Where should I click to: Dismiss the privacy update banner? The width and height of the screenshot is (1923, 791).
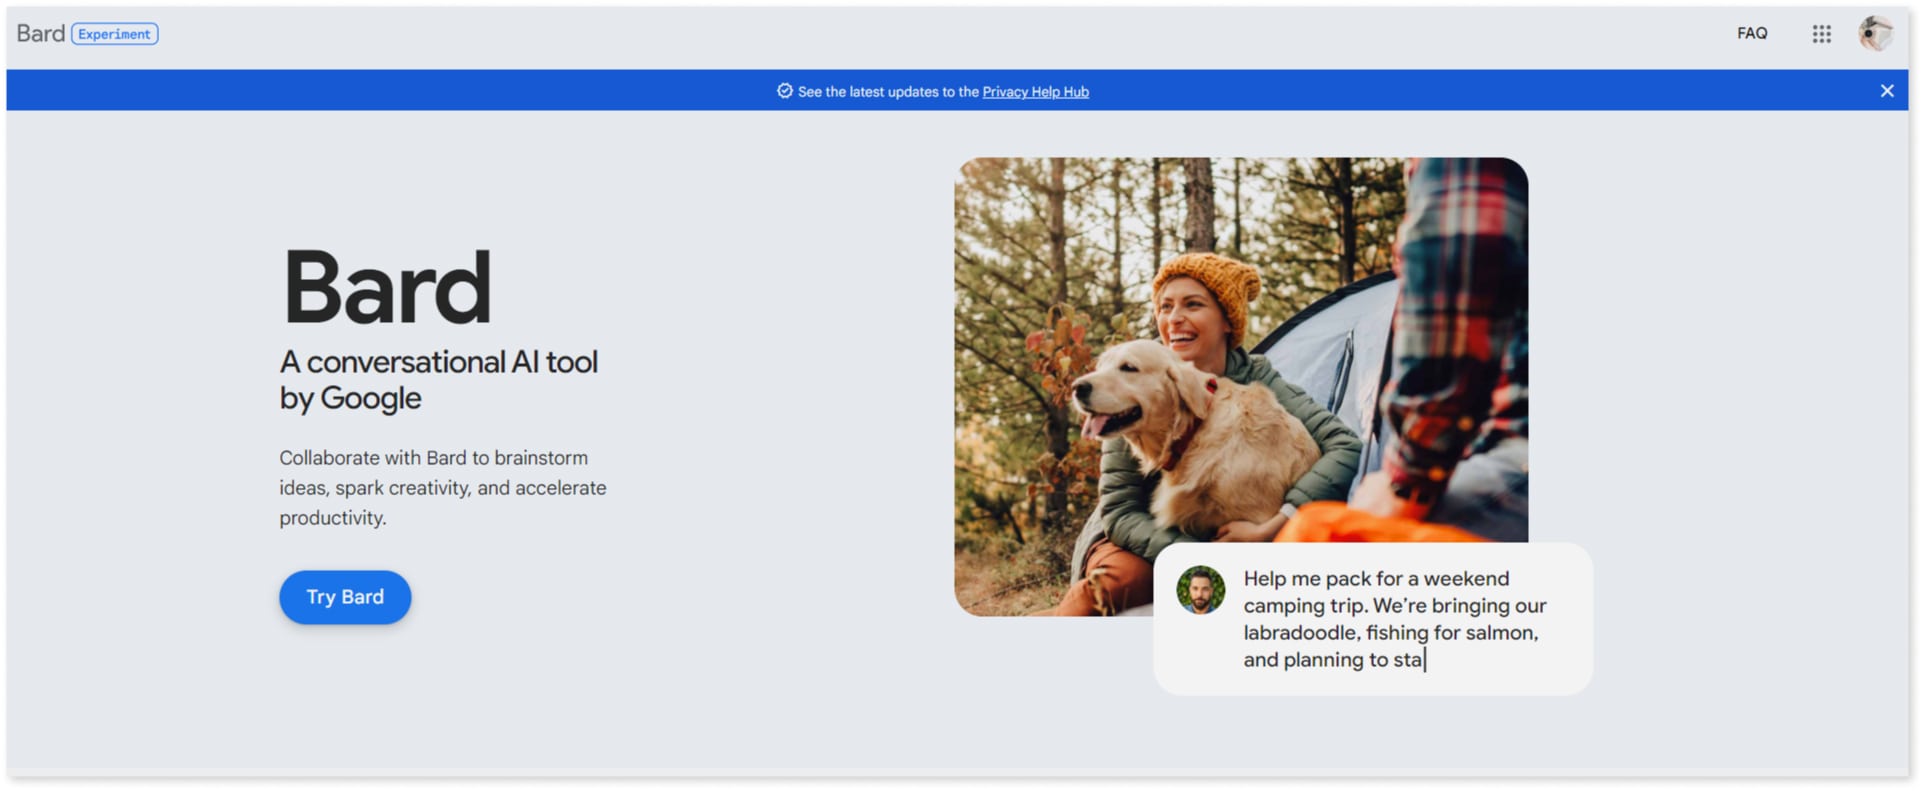coord(1886,91)
